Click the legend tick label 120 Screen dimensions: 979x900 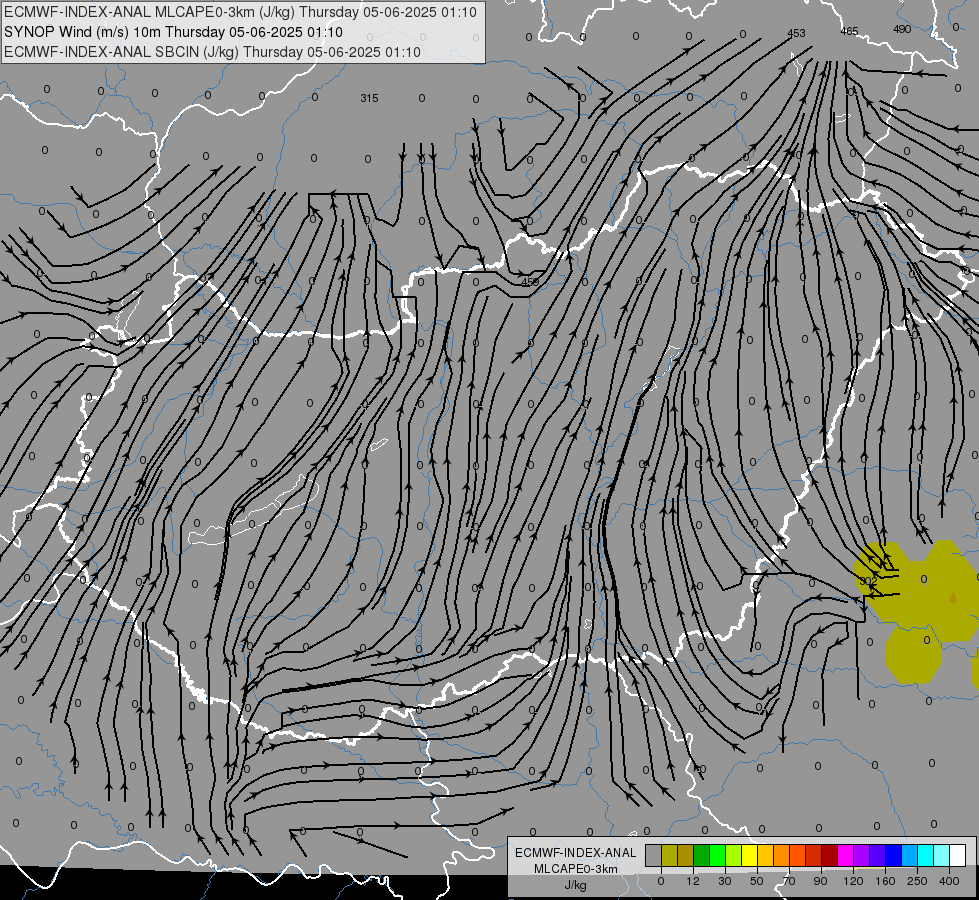(854, 881)
